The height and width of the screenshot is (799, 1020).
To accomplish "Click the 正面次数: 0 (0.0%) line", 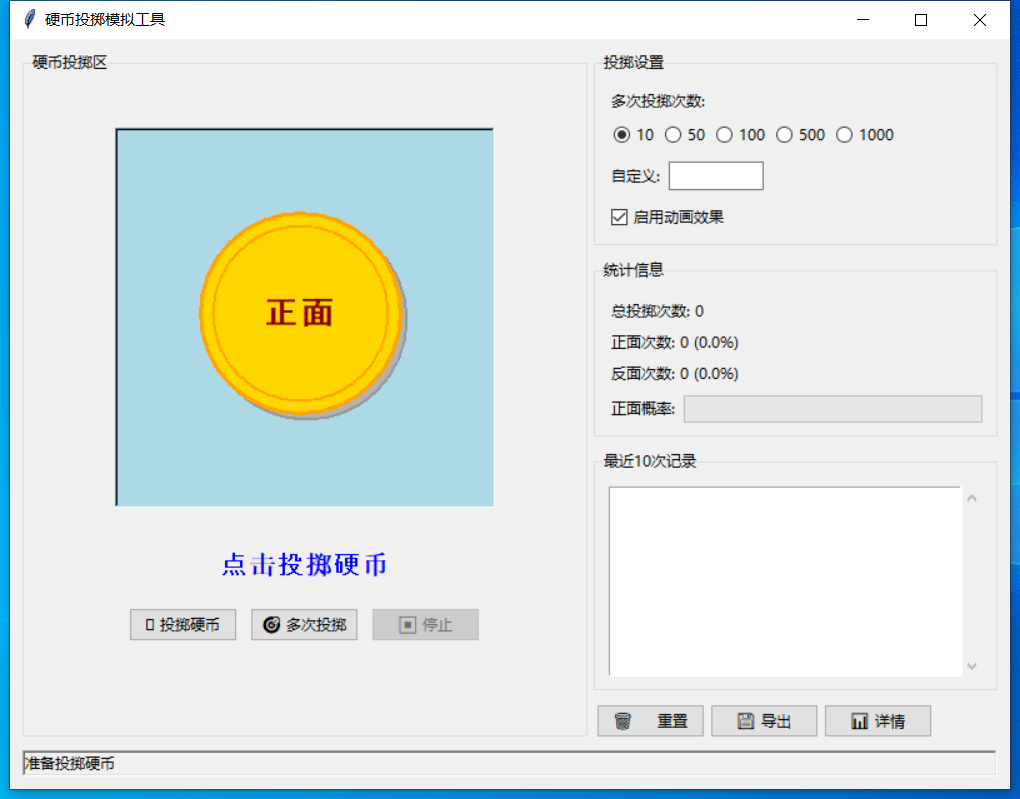I will pos(675,342).
